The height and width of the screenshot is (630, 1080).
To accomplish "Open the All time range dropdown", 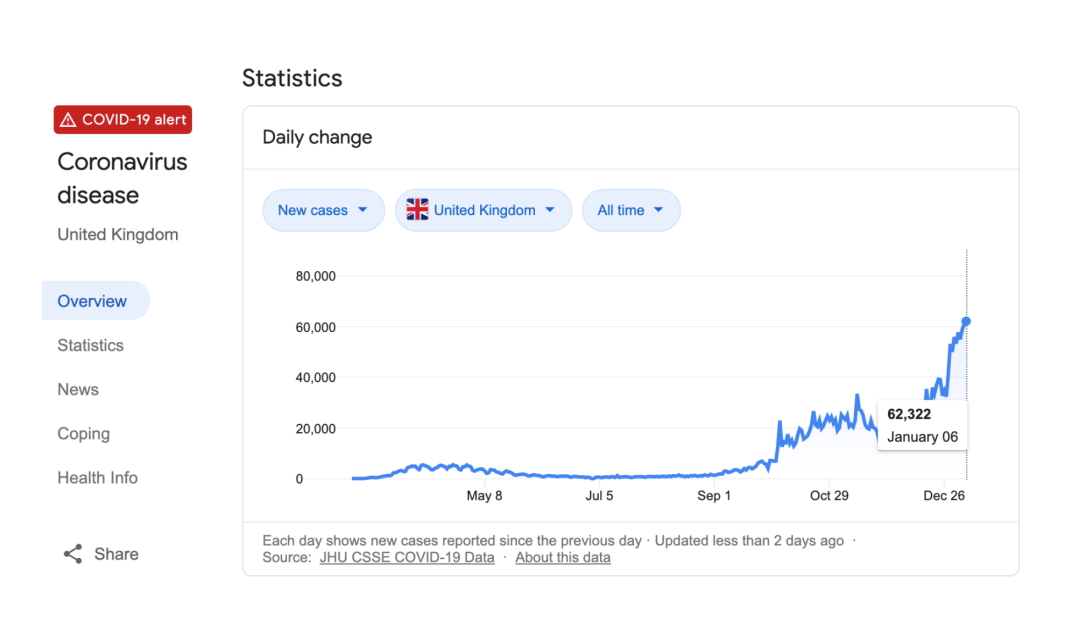I will pyautogui.click(x=631, y=210).
